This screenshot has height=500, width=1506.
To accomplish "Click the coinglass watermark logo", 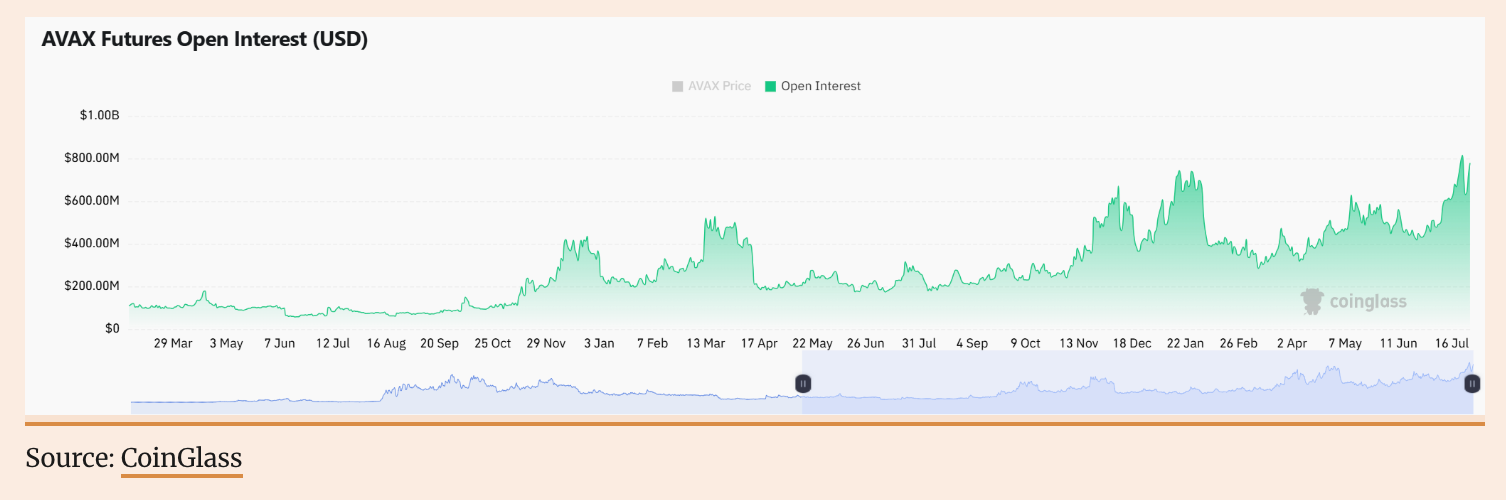I will click(1353, 301).
